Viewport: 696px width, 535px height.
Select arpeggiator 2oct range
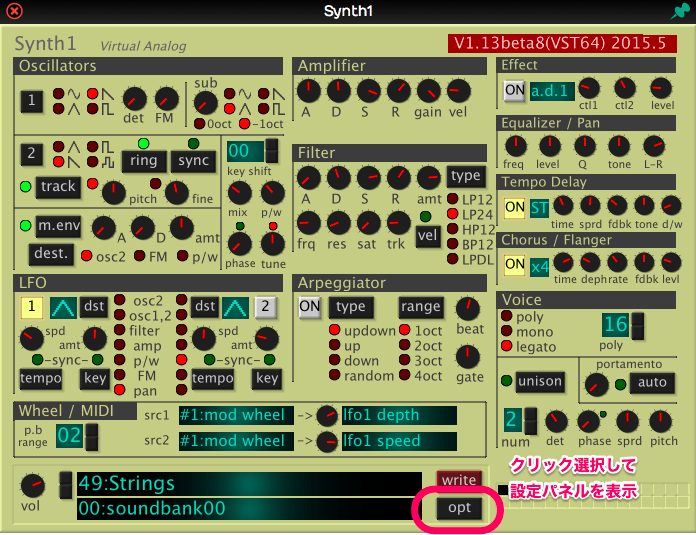point(404,345)
